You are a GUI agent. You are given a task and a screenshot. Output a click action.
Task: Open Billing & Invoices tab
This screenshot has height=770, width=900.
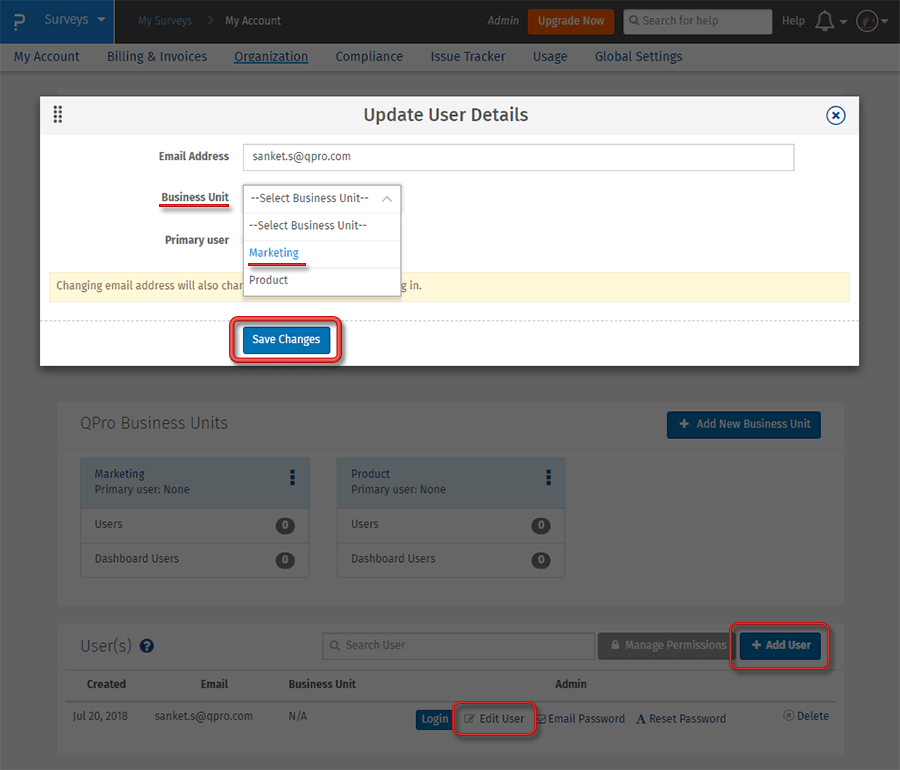click(157, 57)
